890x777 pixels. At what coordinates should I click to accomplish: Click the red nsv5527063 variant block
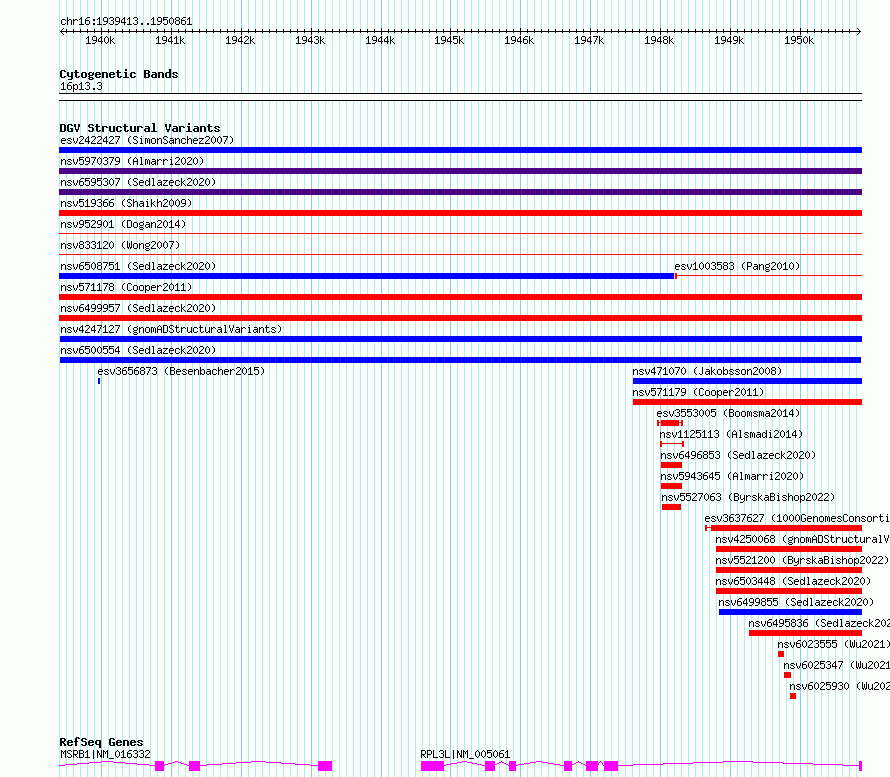click(x=671, y=507)
